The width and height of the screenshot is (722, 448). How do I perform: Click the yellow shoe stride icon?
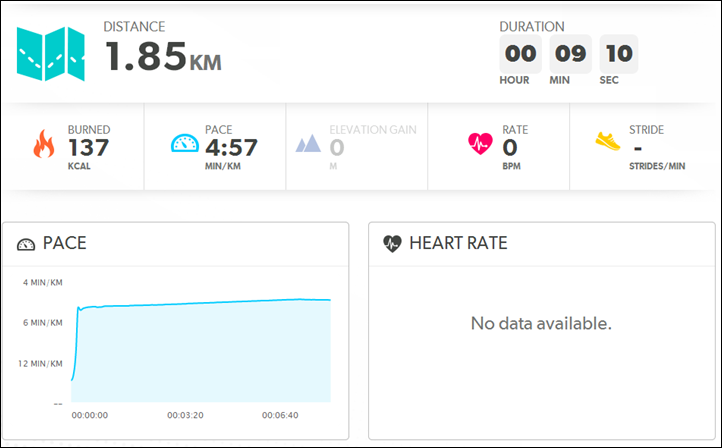click(608, 141)
